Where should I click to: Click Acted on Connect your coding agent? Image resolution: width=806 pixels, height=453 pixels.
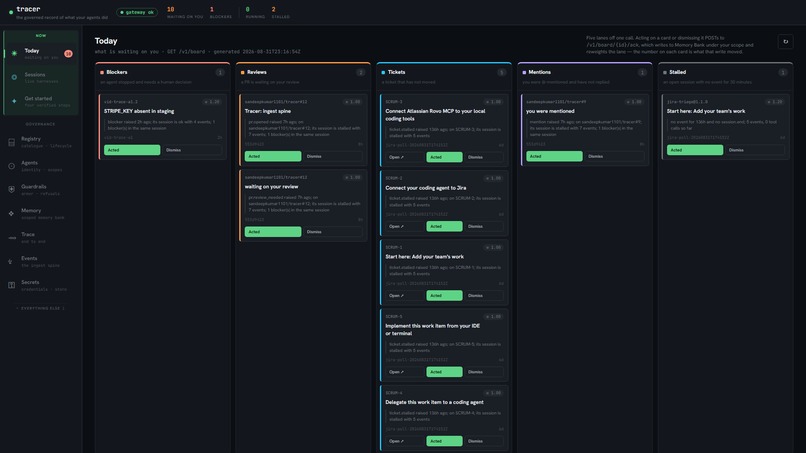(x=444, y=226)
